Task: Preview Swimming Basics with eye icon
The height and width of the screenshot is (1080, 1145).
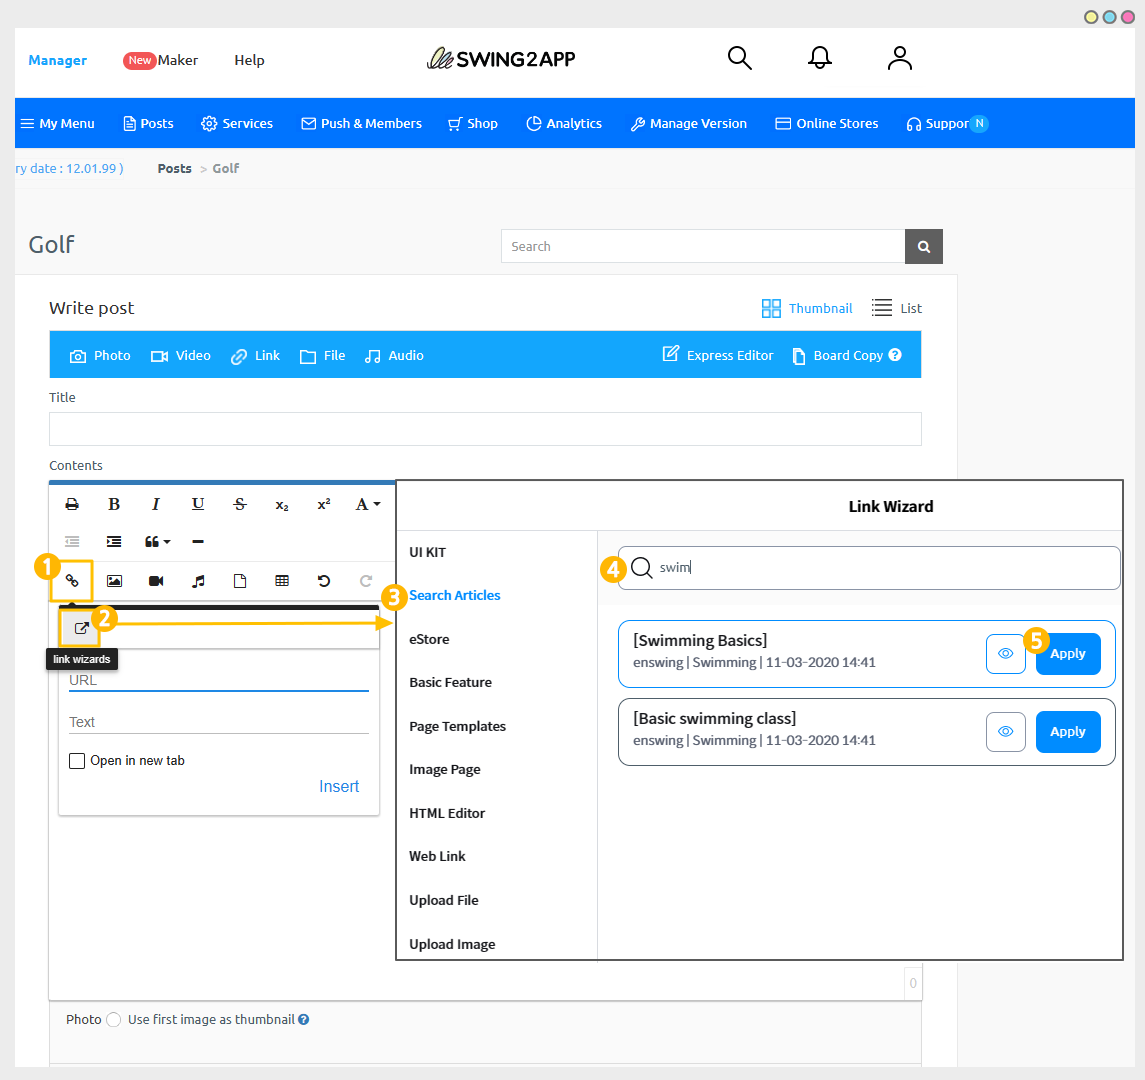Action: point(1006,654)
